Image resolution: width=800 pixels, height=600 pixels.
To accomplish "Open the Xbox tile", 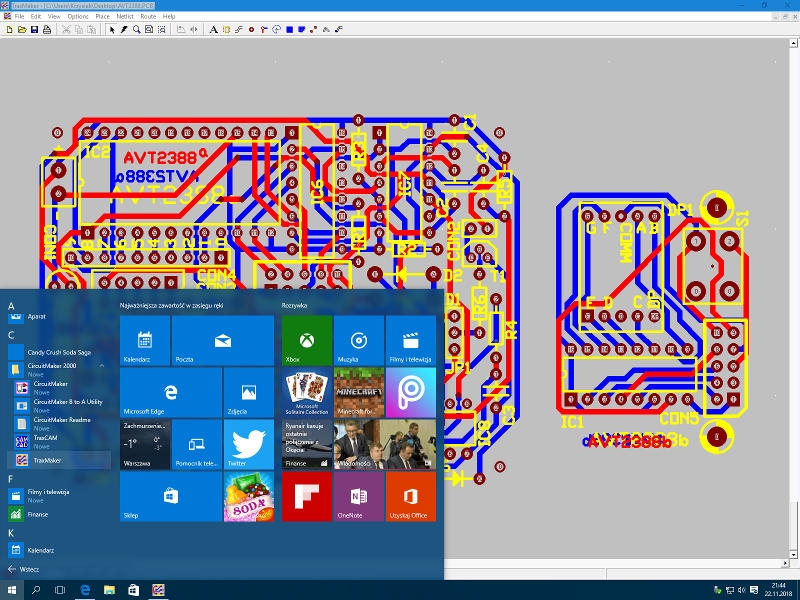I will click(x=307, y=340).
